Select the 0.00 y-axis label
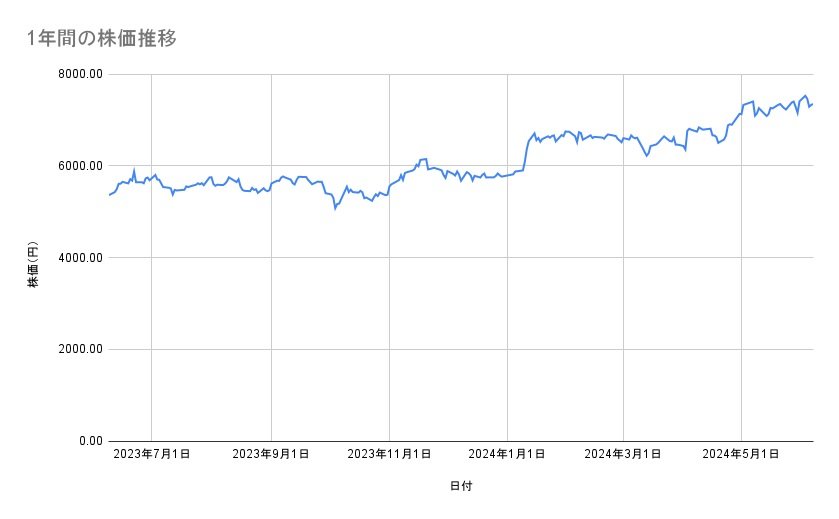The width and height of the screenshot is (839, 519). (88, 441)
